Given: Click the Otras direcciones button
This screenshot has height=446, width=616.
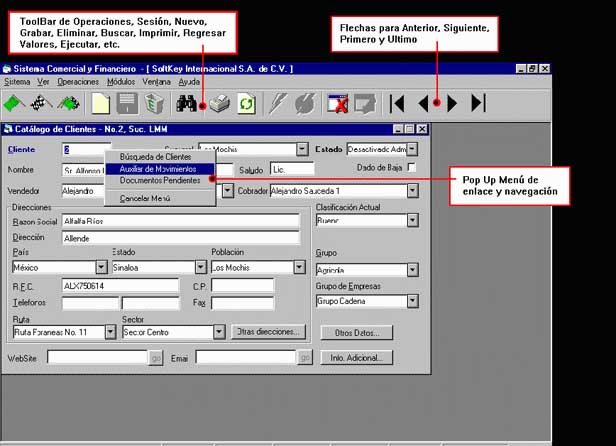Looking at the screenshot, I should coord(268,332).
